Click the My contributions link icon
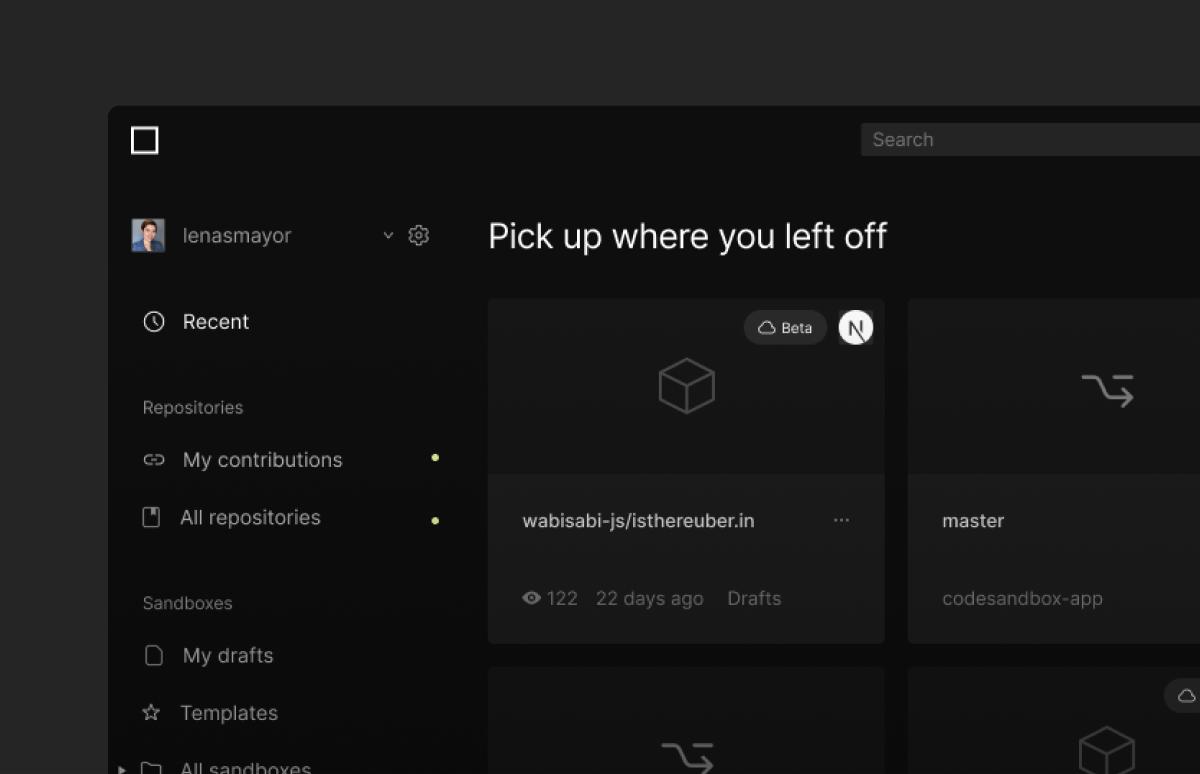The image size is (1200, 774). coord(152,459)
